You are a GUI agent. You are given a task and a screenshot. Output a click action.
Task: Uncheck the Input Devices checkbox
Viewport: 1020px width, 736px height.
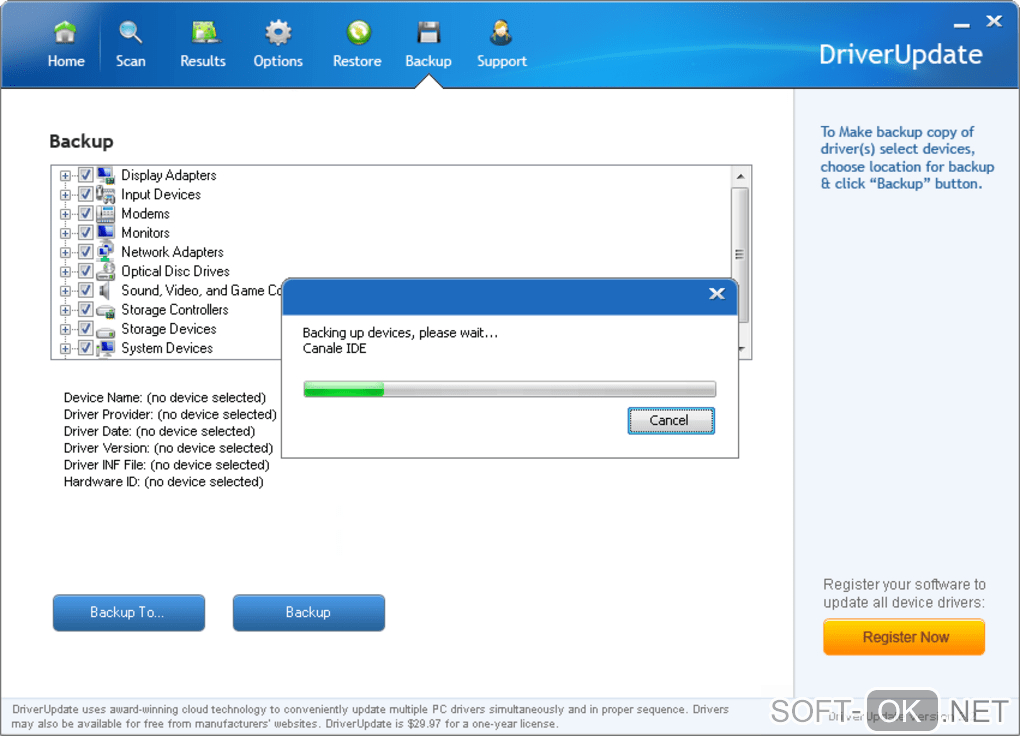pos(85,194)
